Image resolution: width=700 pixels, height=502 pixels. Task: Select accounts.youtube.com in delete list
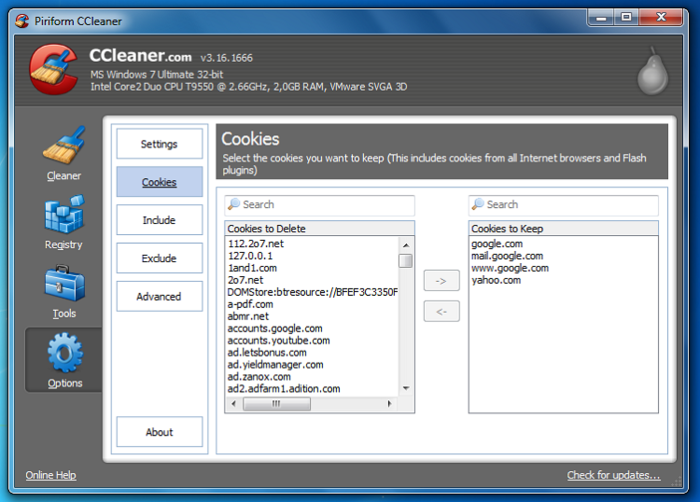tap(278, 340)
